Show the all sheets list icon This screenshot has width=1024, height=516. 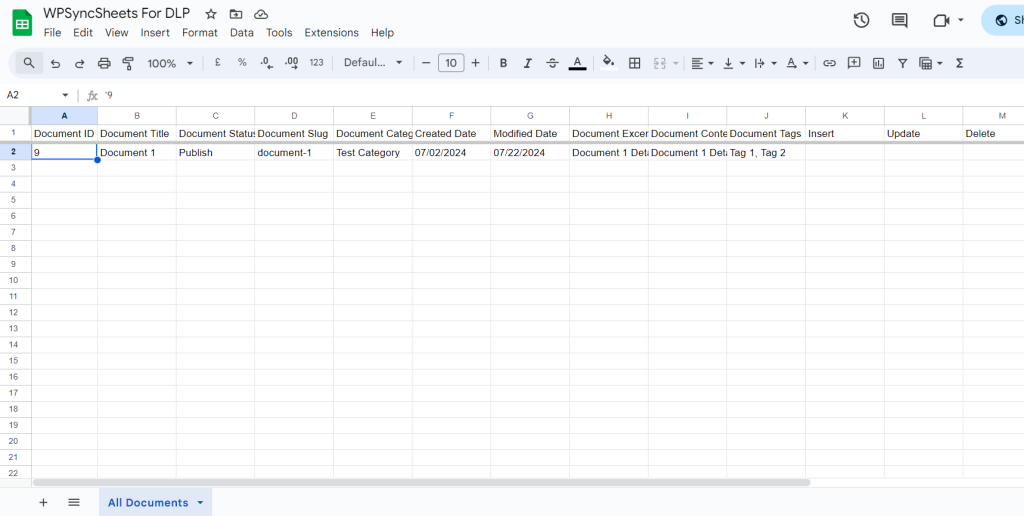click(x=74, y=502)
